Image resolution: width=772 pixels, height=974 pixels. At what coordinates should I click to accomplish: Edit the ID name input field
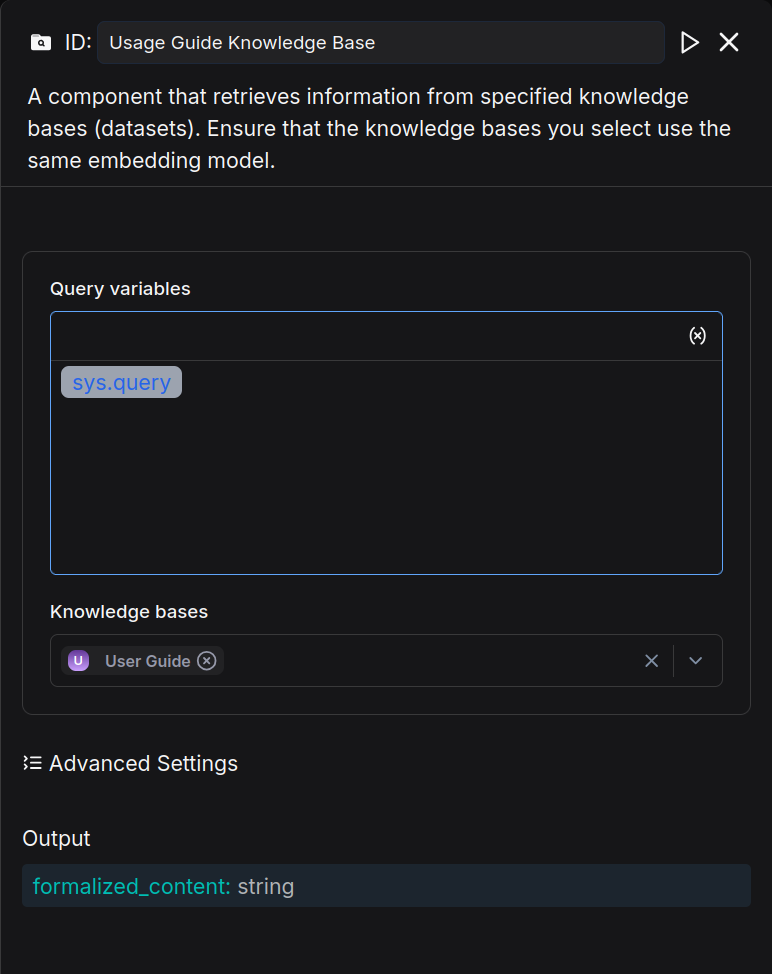[x=380, y=43]
